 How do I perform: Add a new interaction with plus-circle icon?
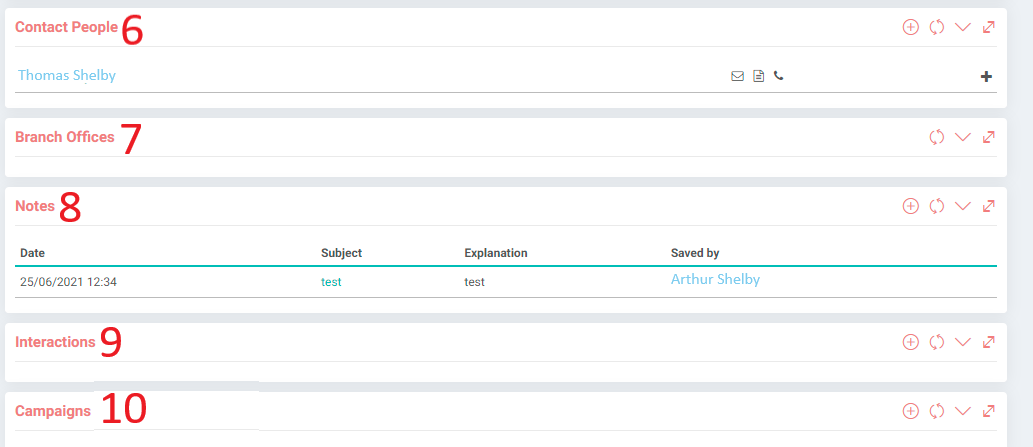910,342
